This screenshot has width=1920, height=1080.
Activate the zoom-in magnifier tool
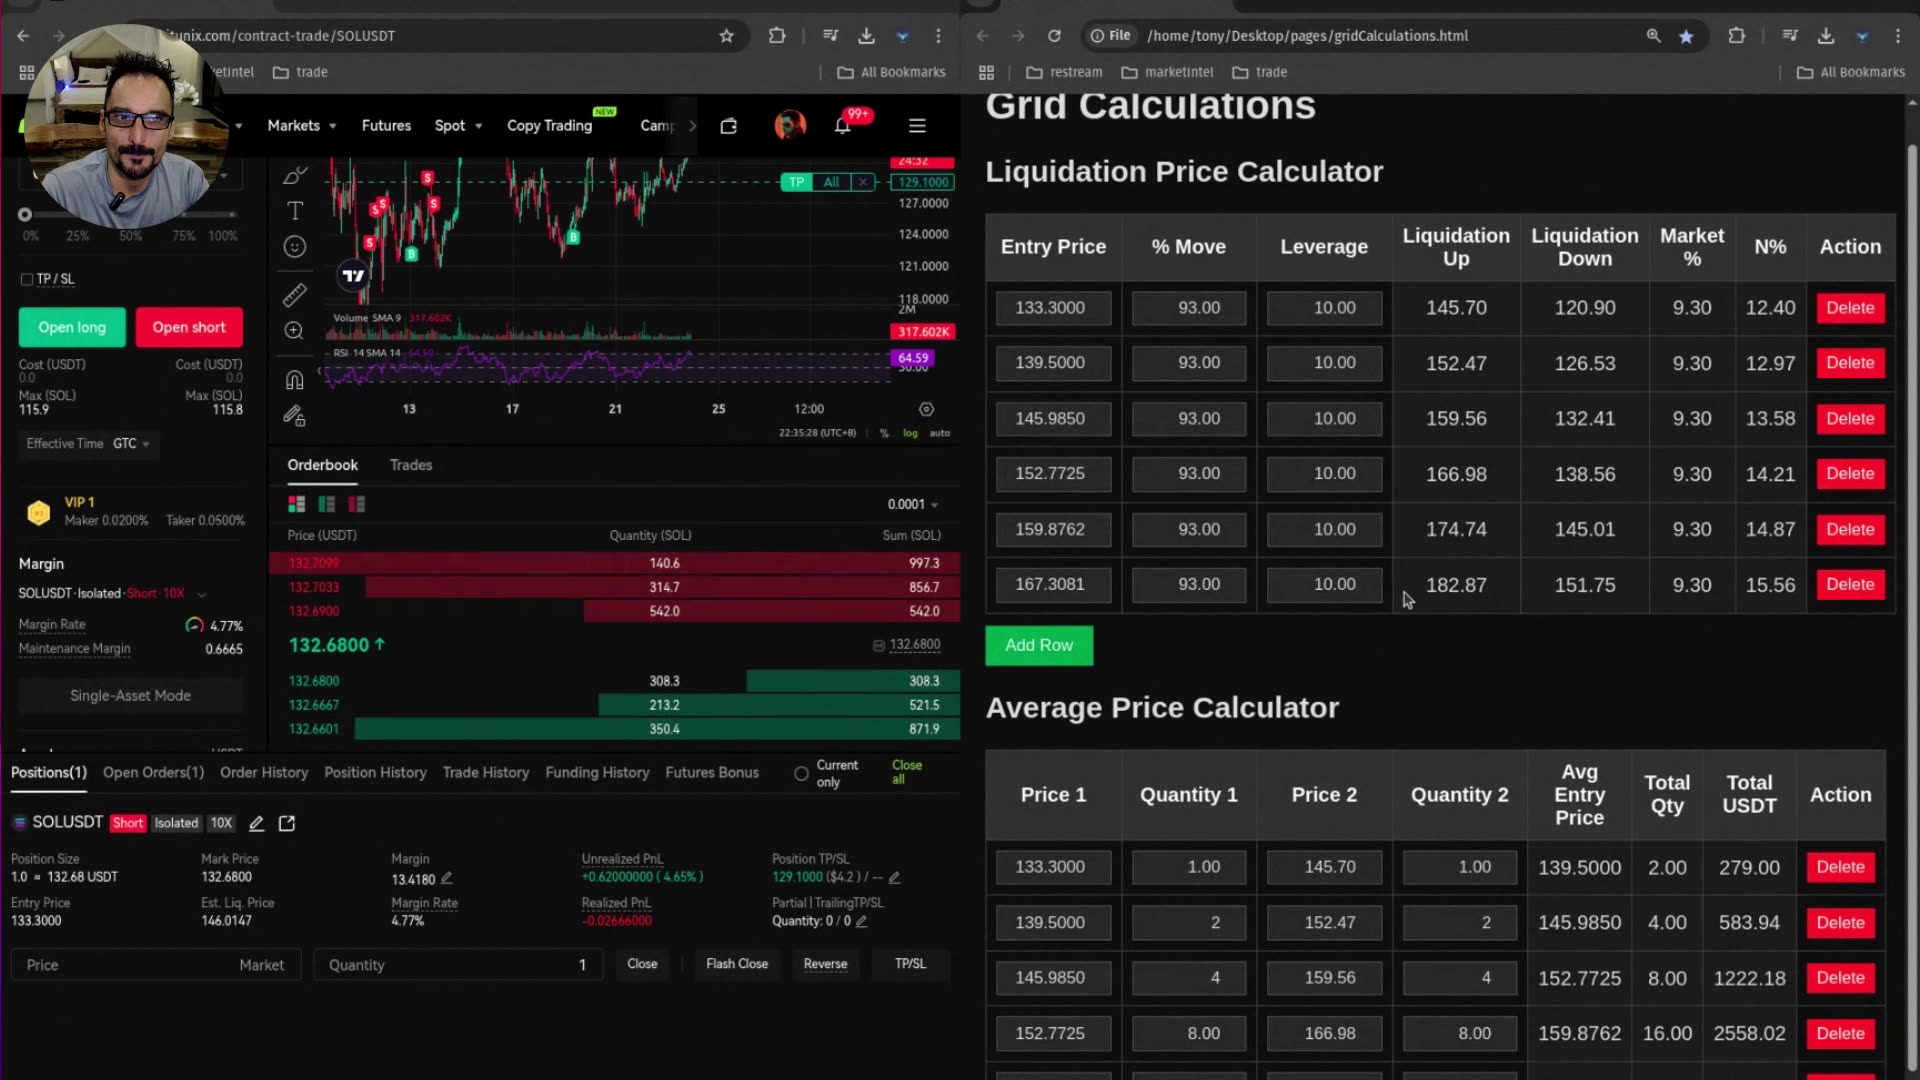coord(294,330)
